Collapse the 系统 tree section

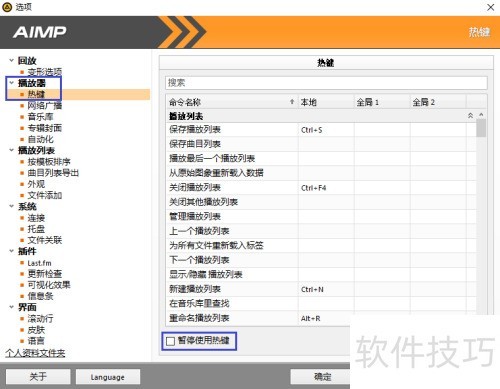point(11,206)
